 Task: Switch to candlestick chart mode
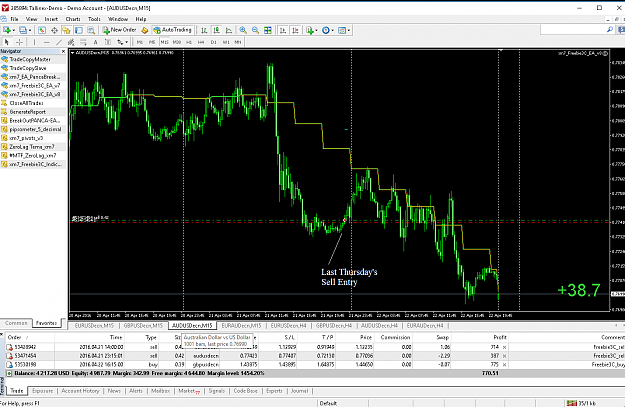point(216,30)
